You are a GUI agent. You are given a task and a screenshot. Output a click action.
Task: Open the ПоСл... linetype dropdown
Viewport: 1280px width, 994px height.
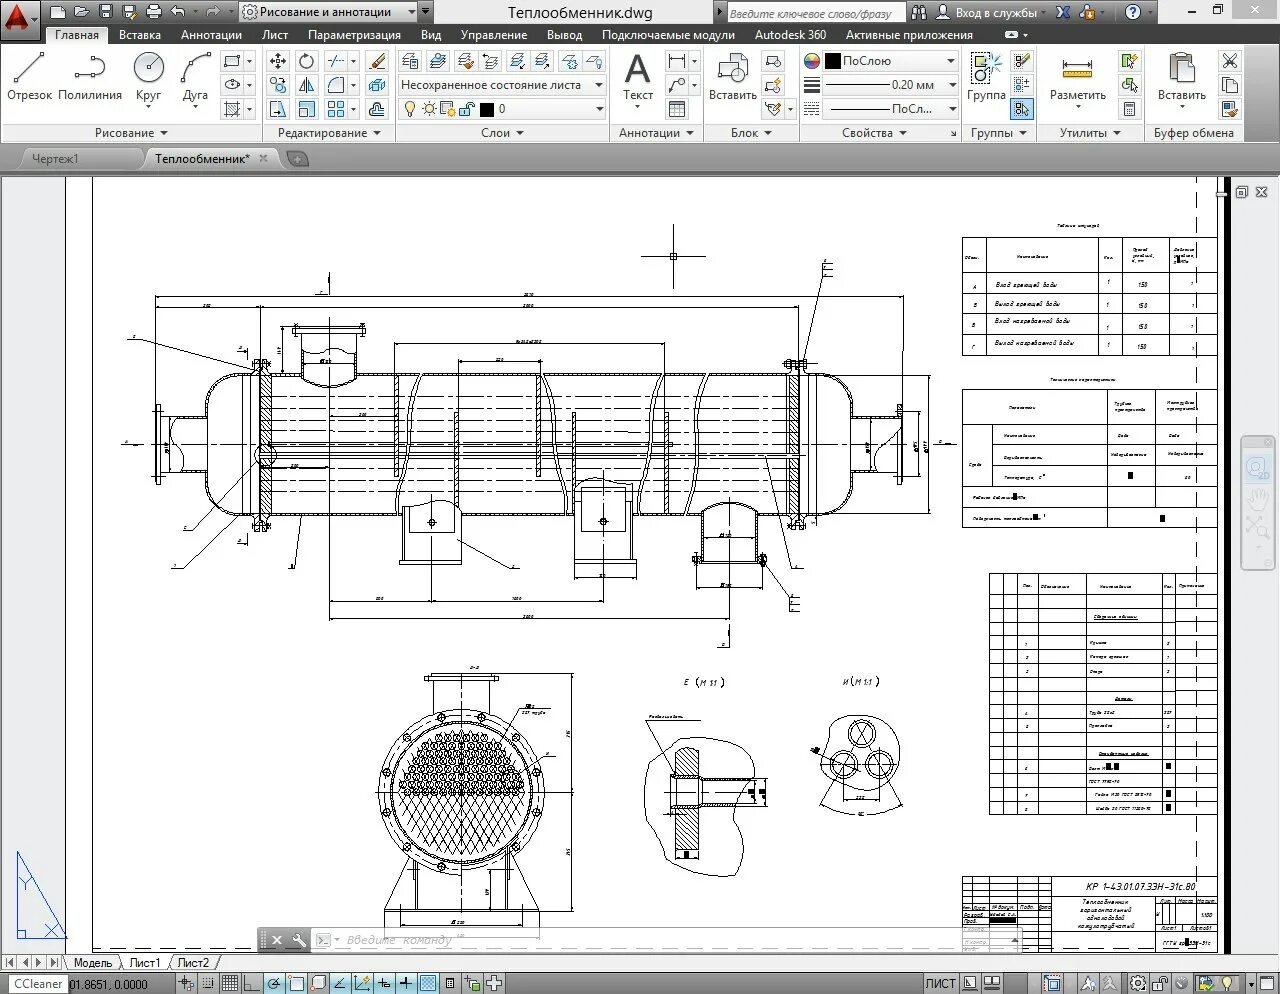891,109
